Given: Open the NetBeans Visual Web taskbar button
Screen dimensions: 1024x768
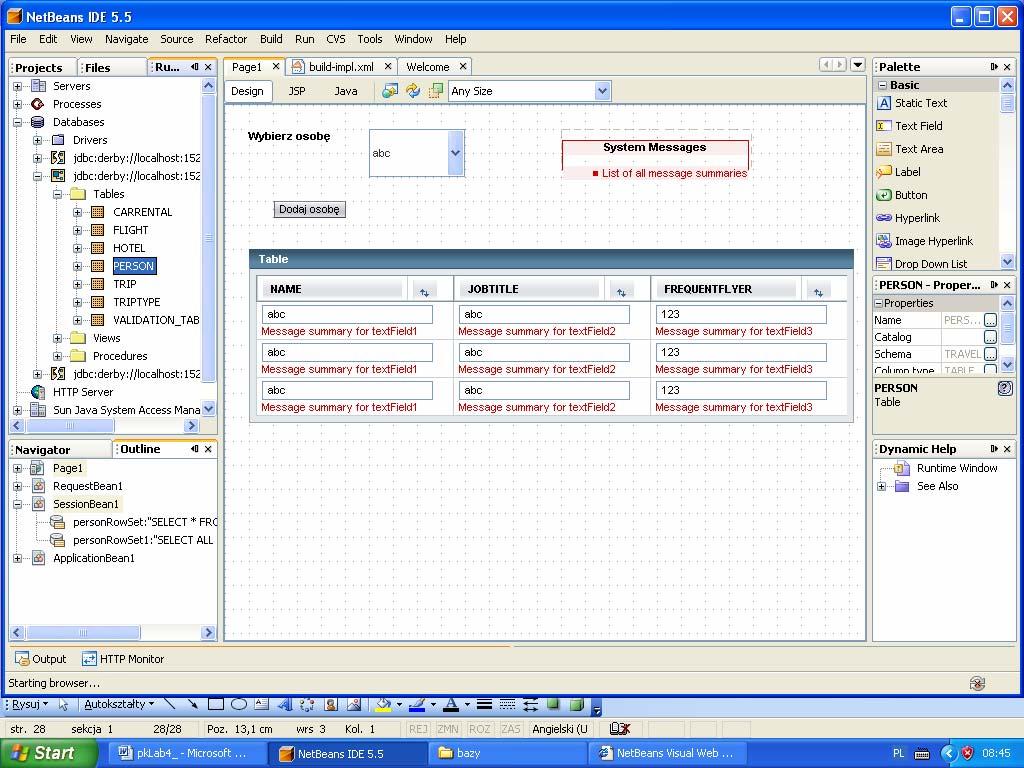Looking at the screenshot, I should 669,753.
